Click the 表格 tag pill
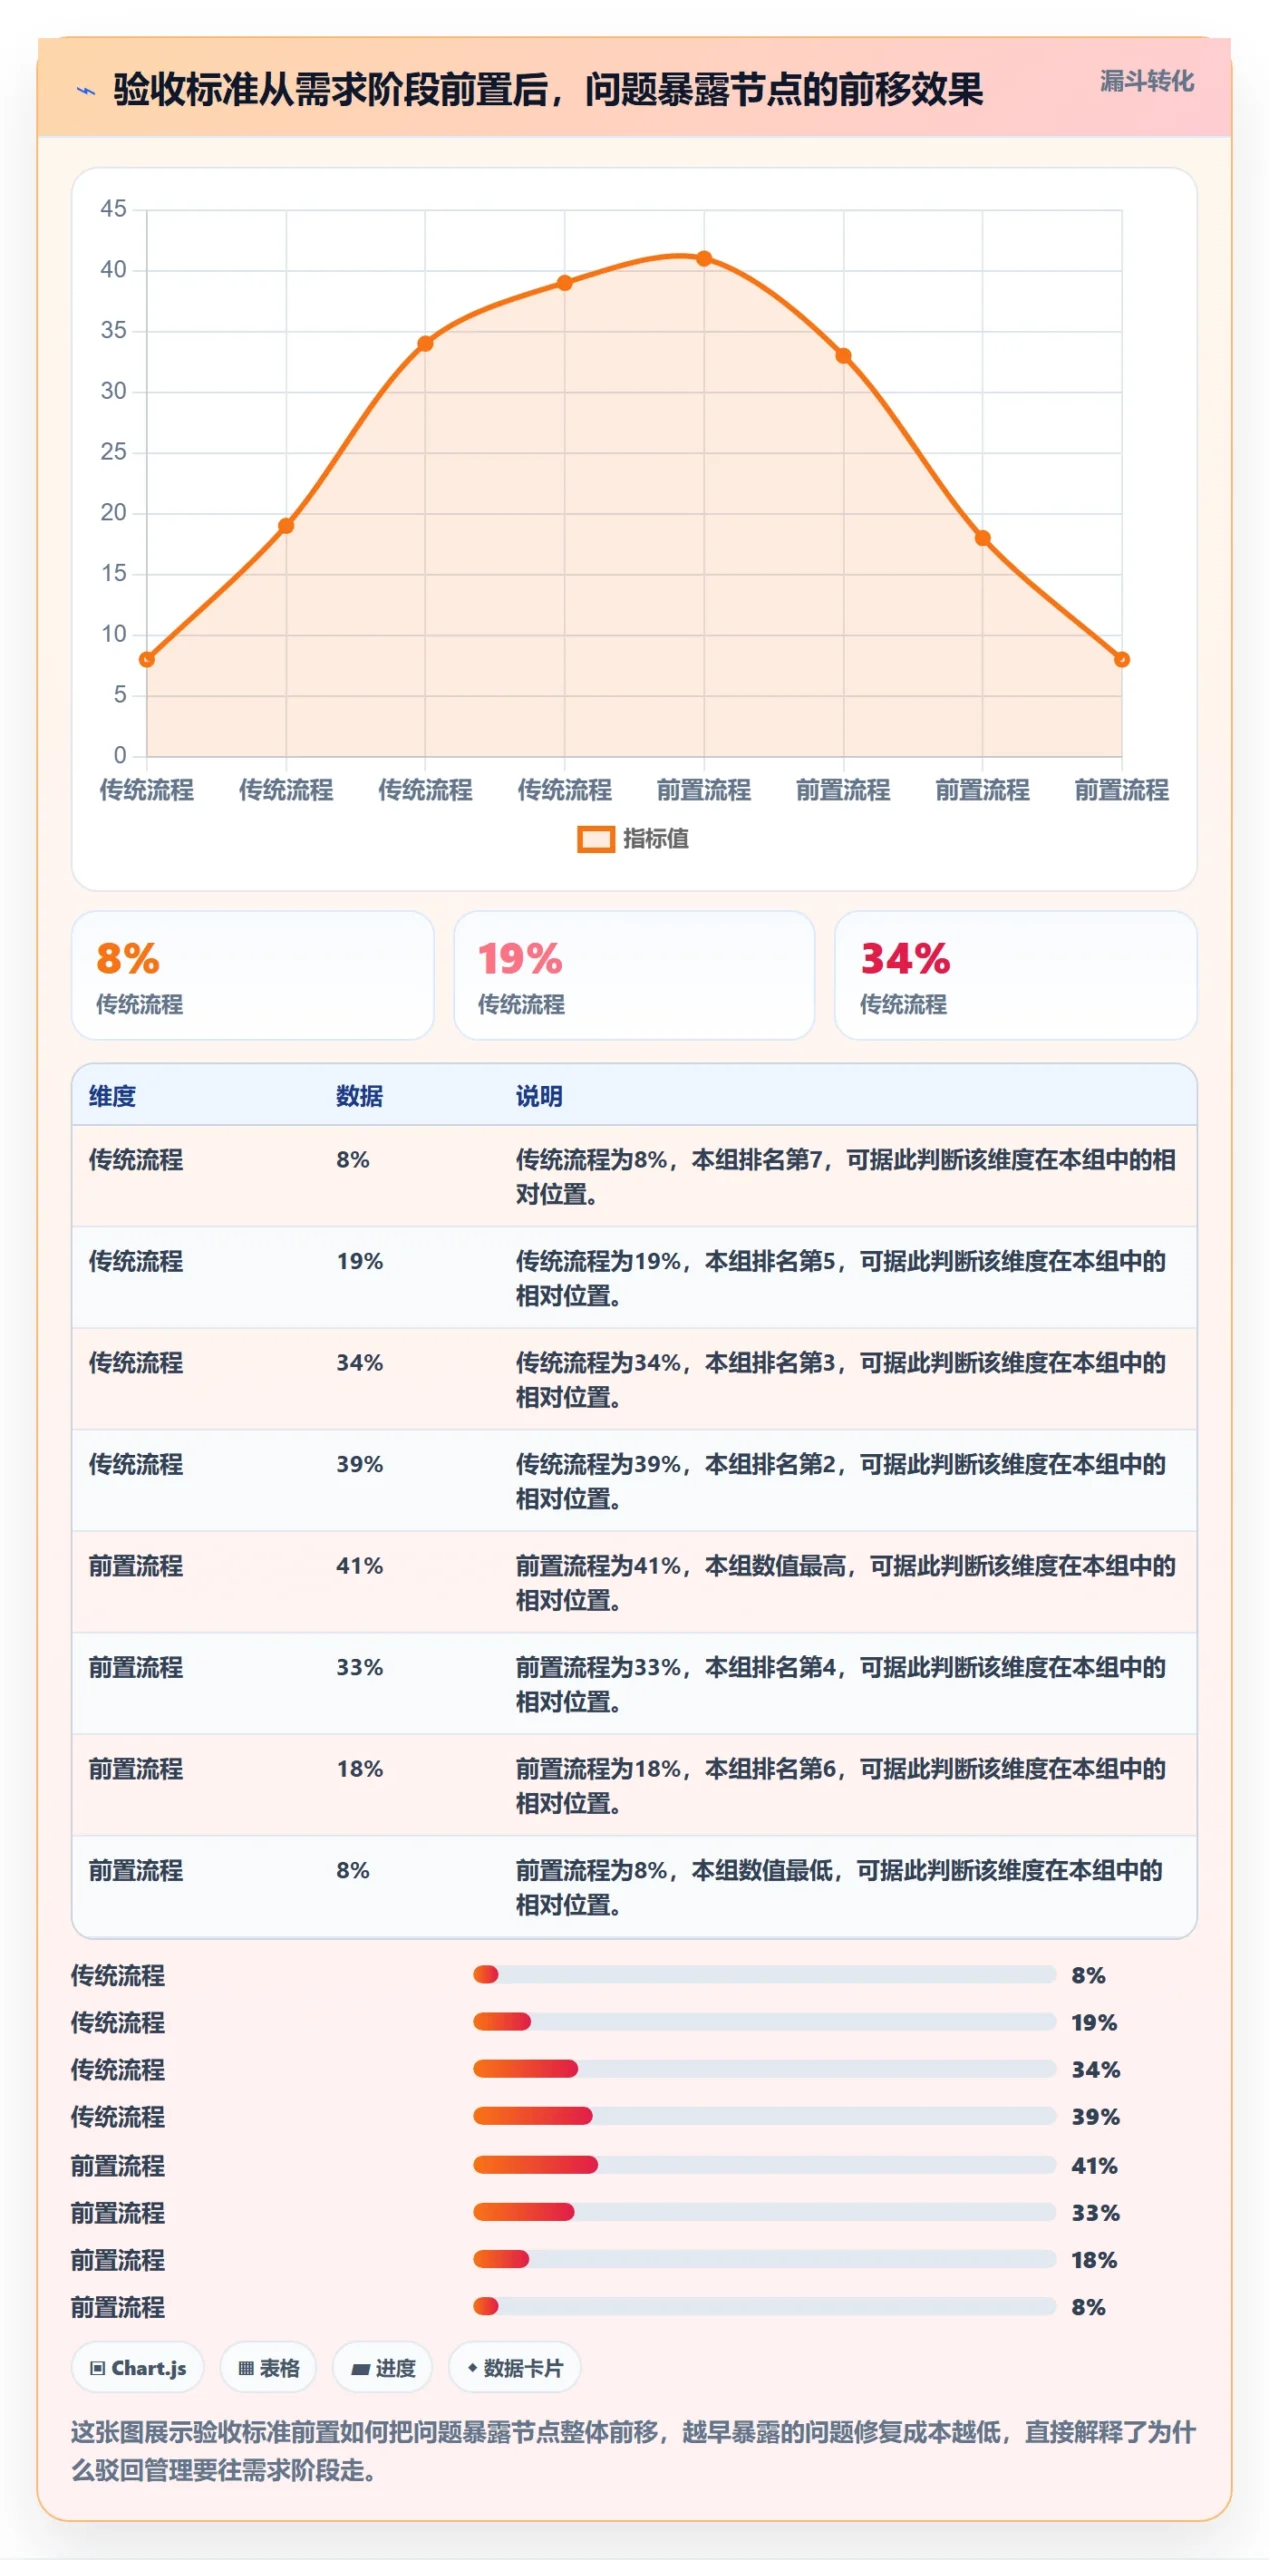 [269, 2368]
